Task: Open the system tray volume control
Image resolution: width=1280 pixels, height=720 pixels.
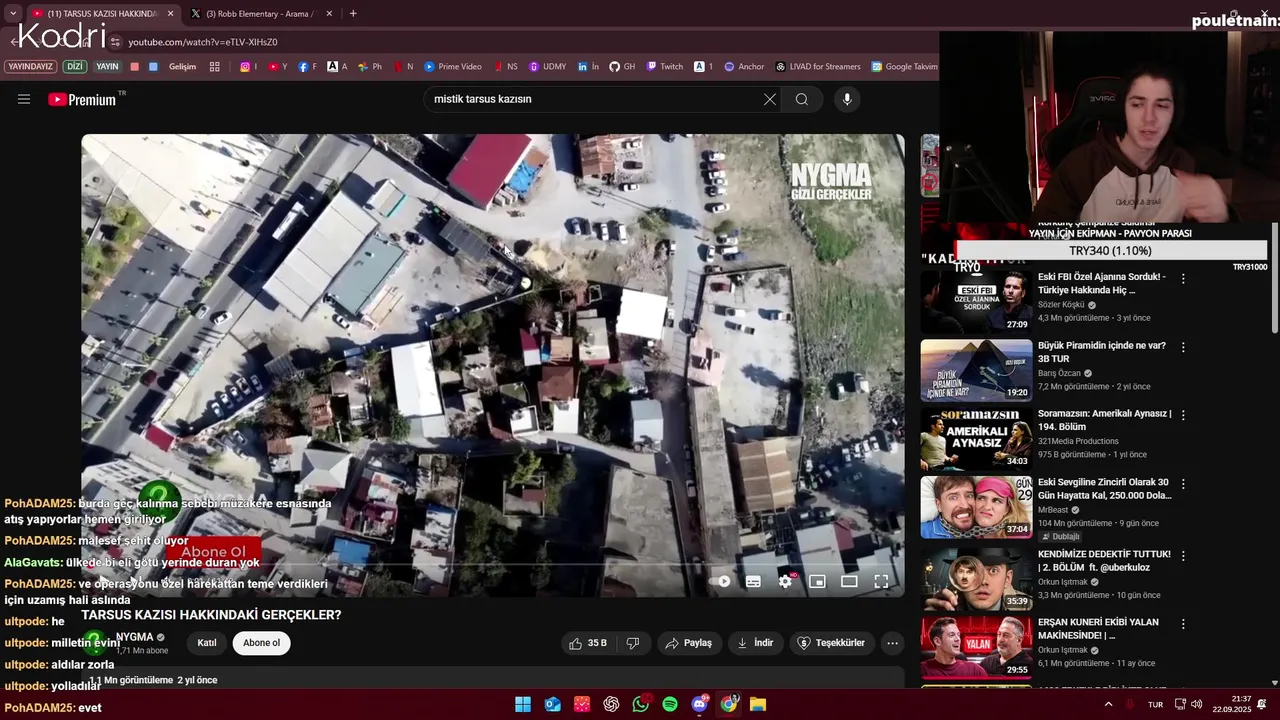Action: 1197,704
